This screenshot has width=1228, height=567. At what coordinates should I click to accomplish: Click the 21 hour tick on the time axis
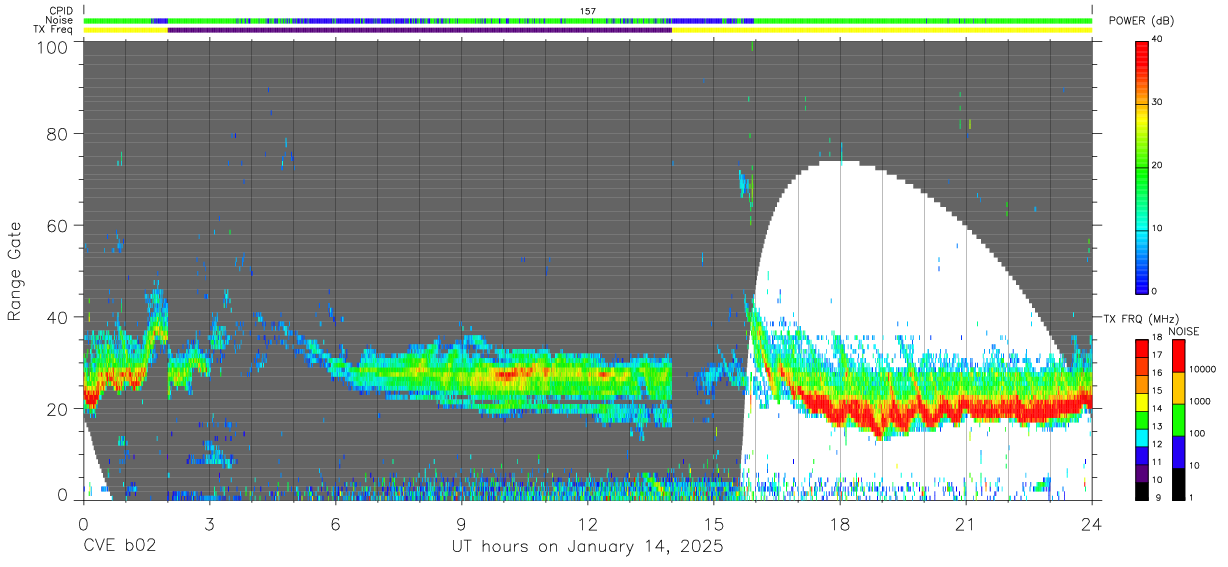(x=966, y=523)
